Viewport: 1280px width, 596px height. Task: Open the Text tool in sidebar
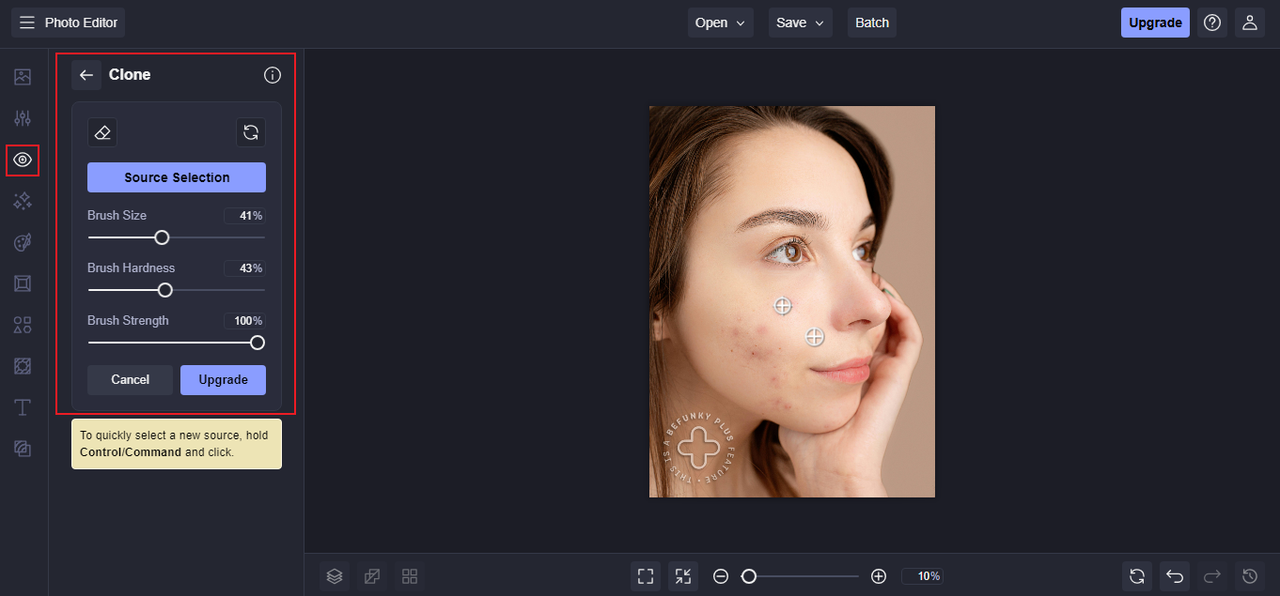pyautogui.click(x=22, y=407)
